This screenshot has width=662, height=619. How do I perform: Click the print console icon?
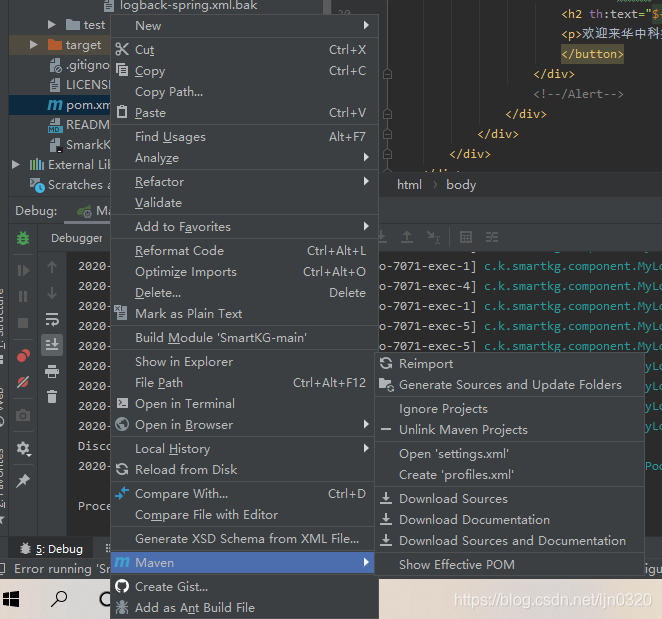pyautogui.click(x=52, y=371)
